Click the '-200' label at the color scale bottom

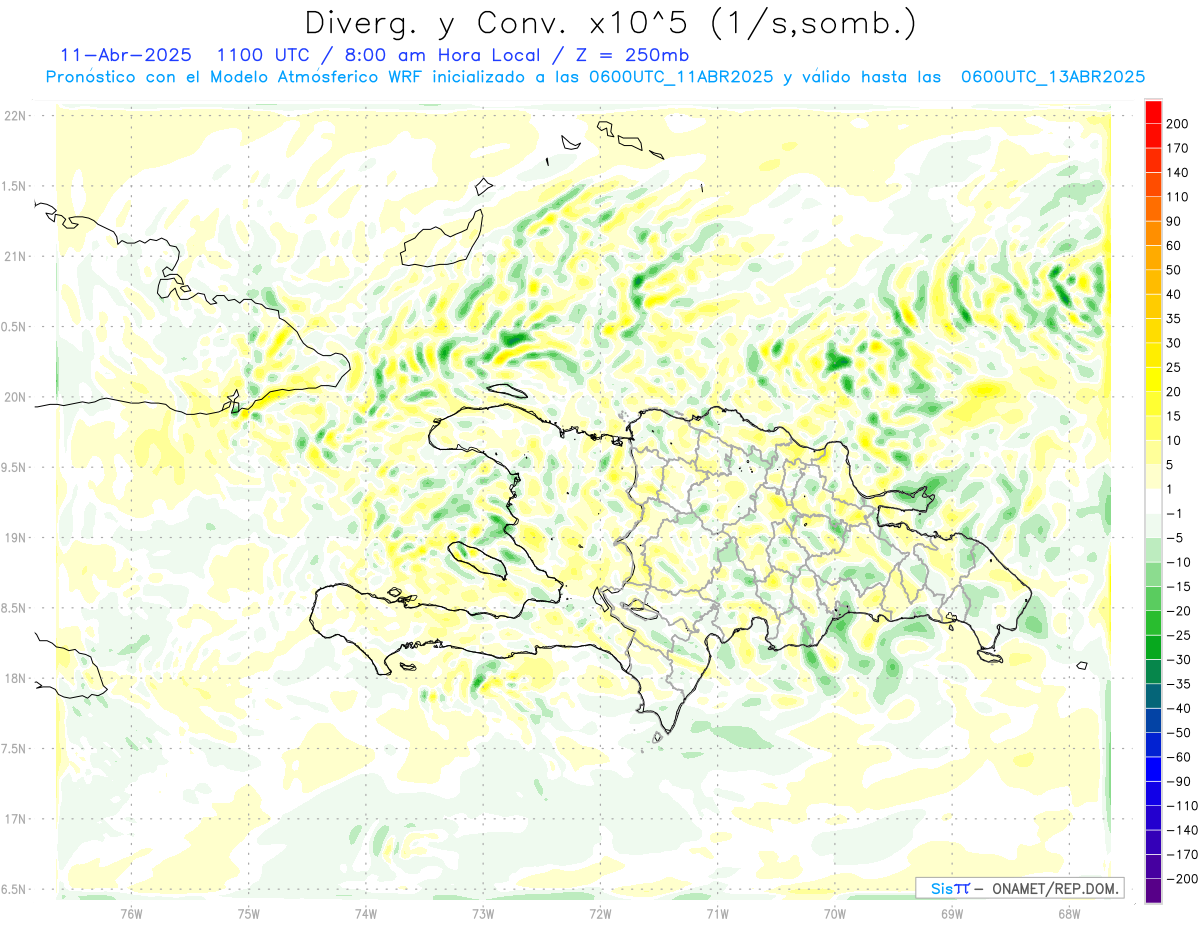coord(1181,878)
